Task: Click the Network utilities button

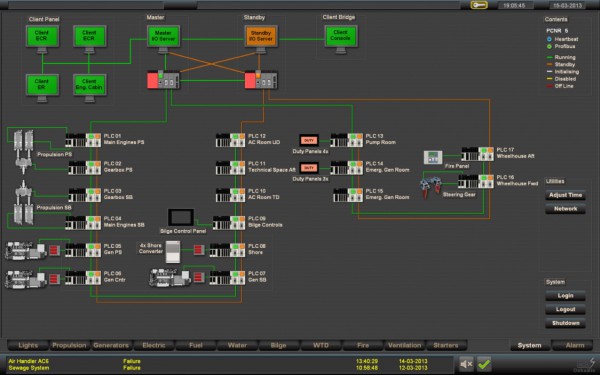Action: pos(565,209)
